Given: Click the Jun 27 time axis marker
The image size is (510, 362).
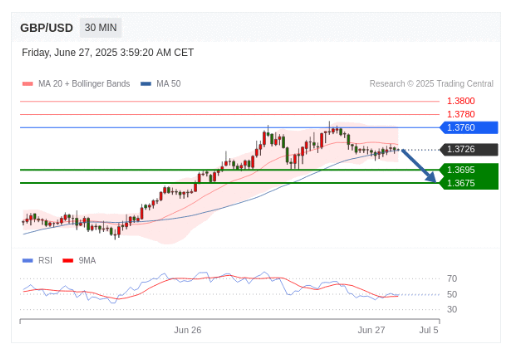Looking at the screenshot, I should pos(371,330).
